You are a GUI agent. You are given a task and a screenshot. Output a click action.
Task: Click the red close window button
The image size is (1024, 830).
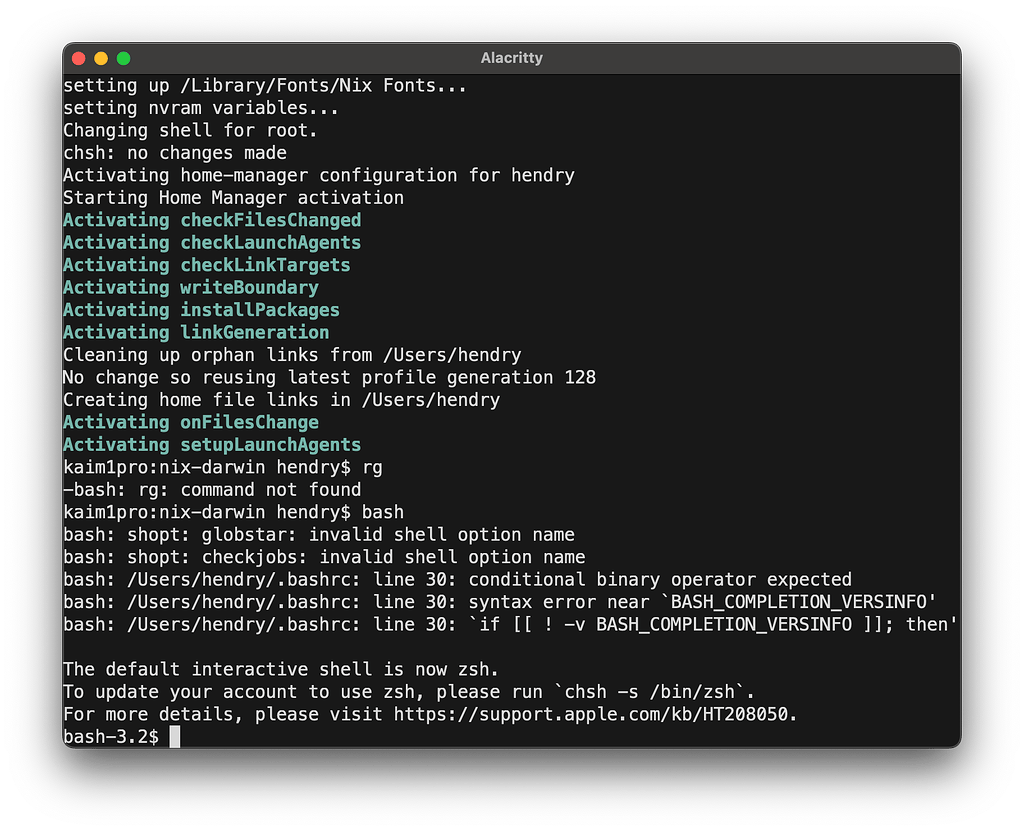78,58
